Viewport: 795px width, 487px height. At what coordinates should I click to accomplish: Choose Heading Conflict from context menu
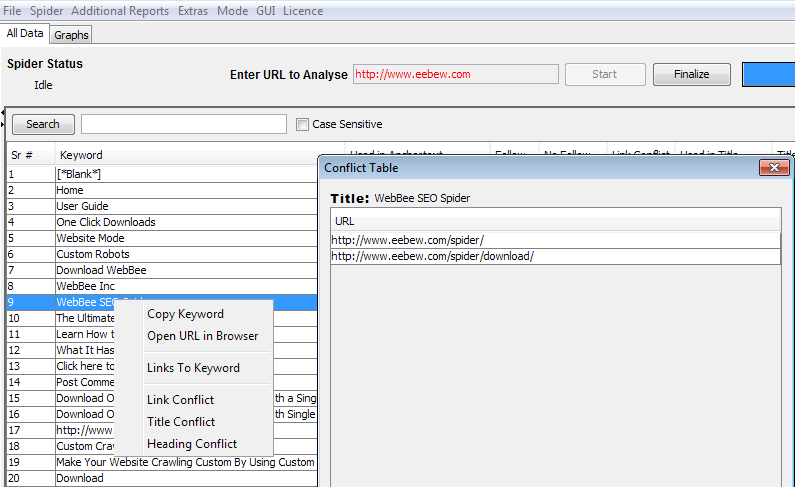pos(192,444)
